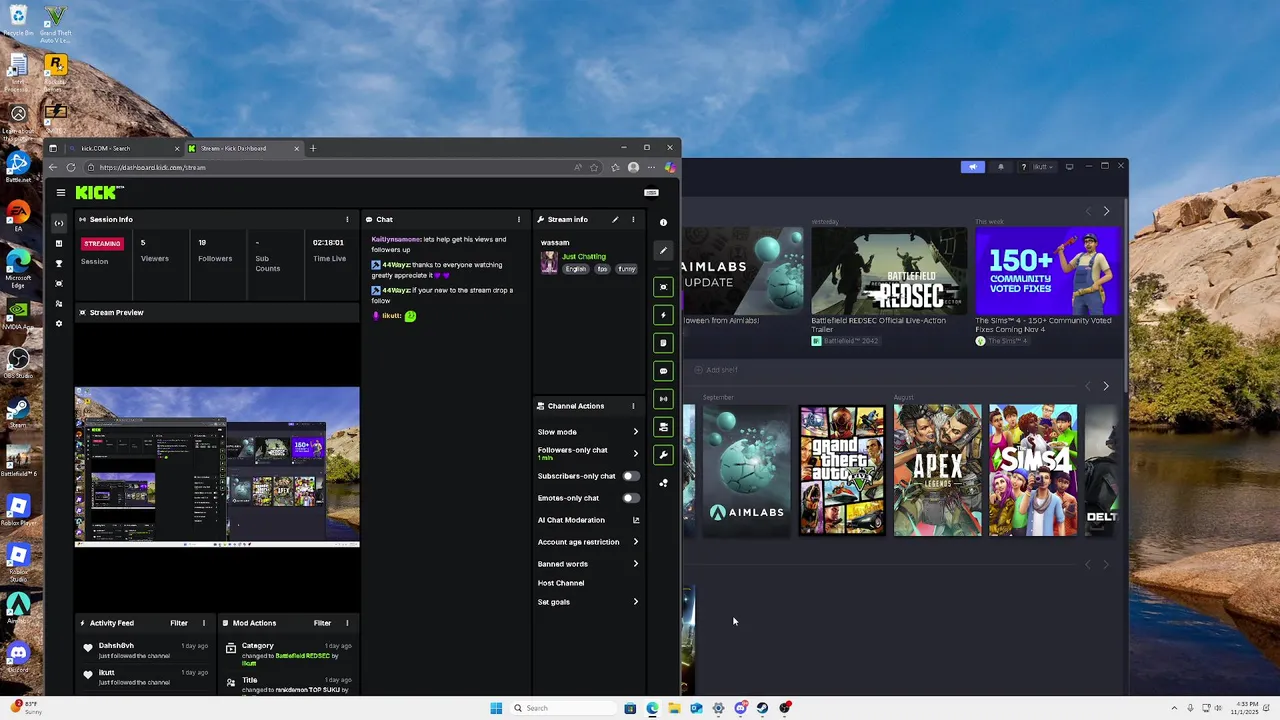Open notifications bell in EA app
The image size is (1280, 720).
tap(1000, 167)
